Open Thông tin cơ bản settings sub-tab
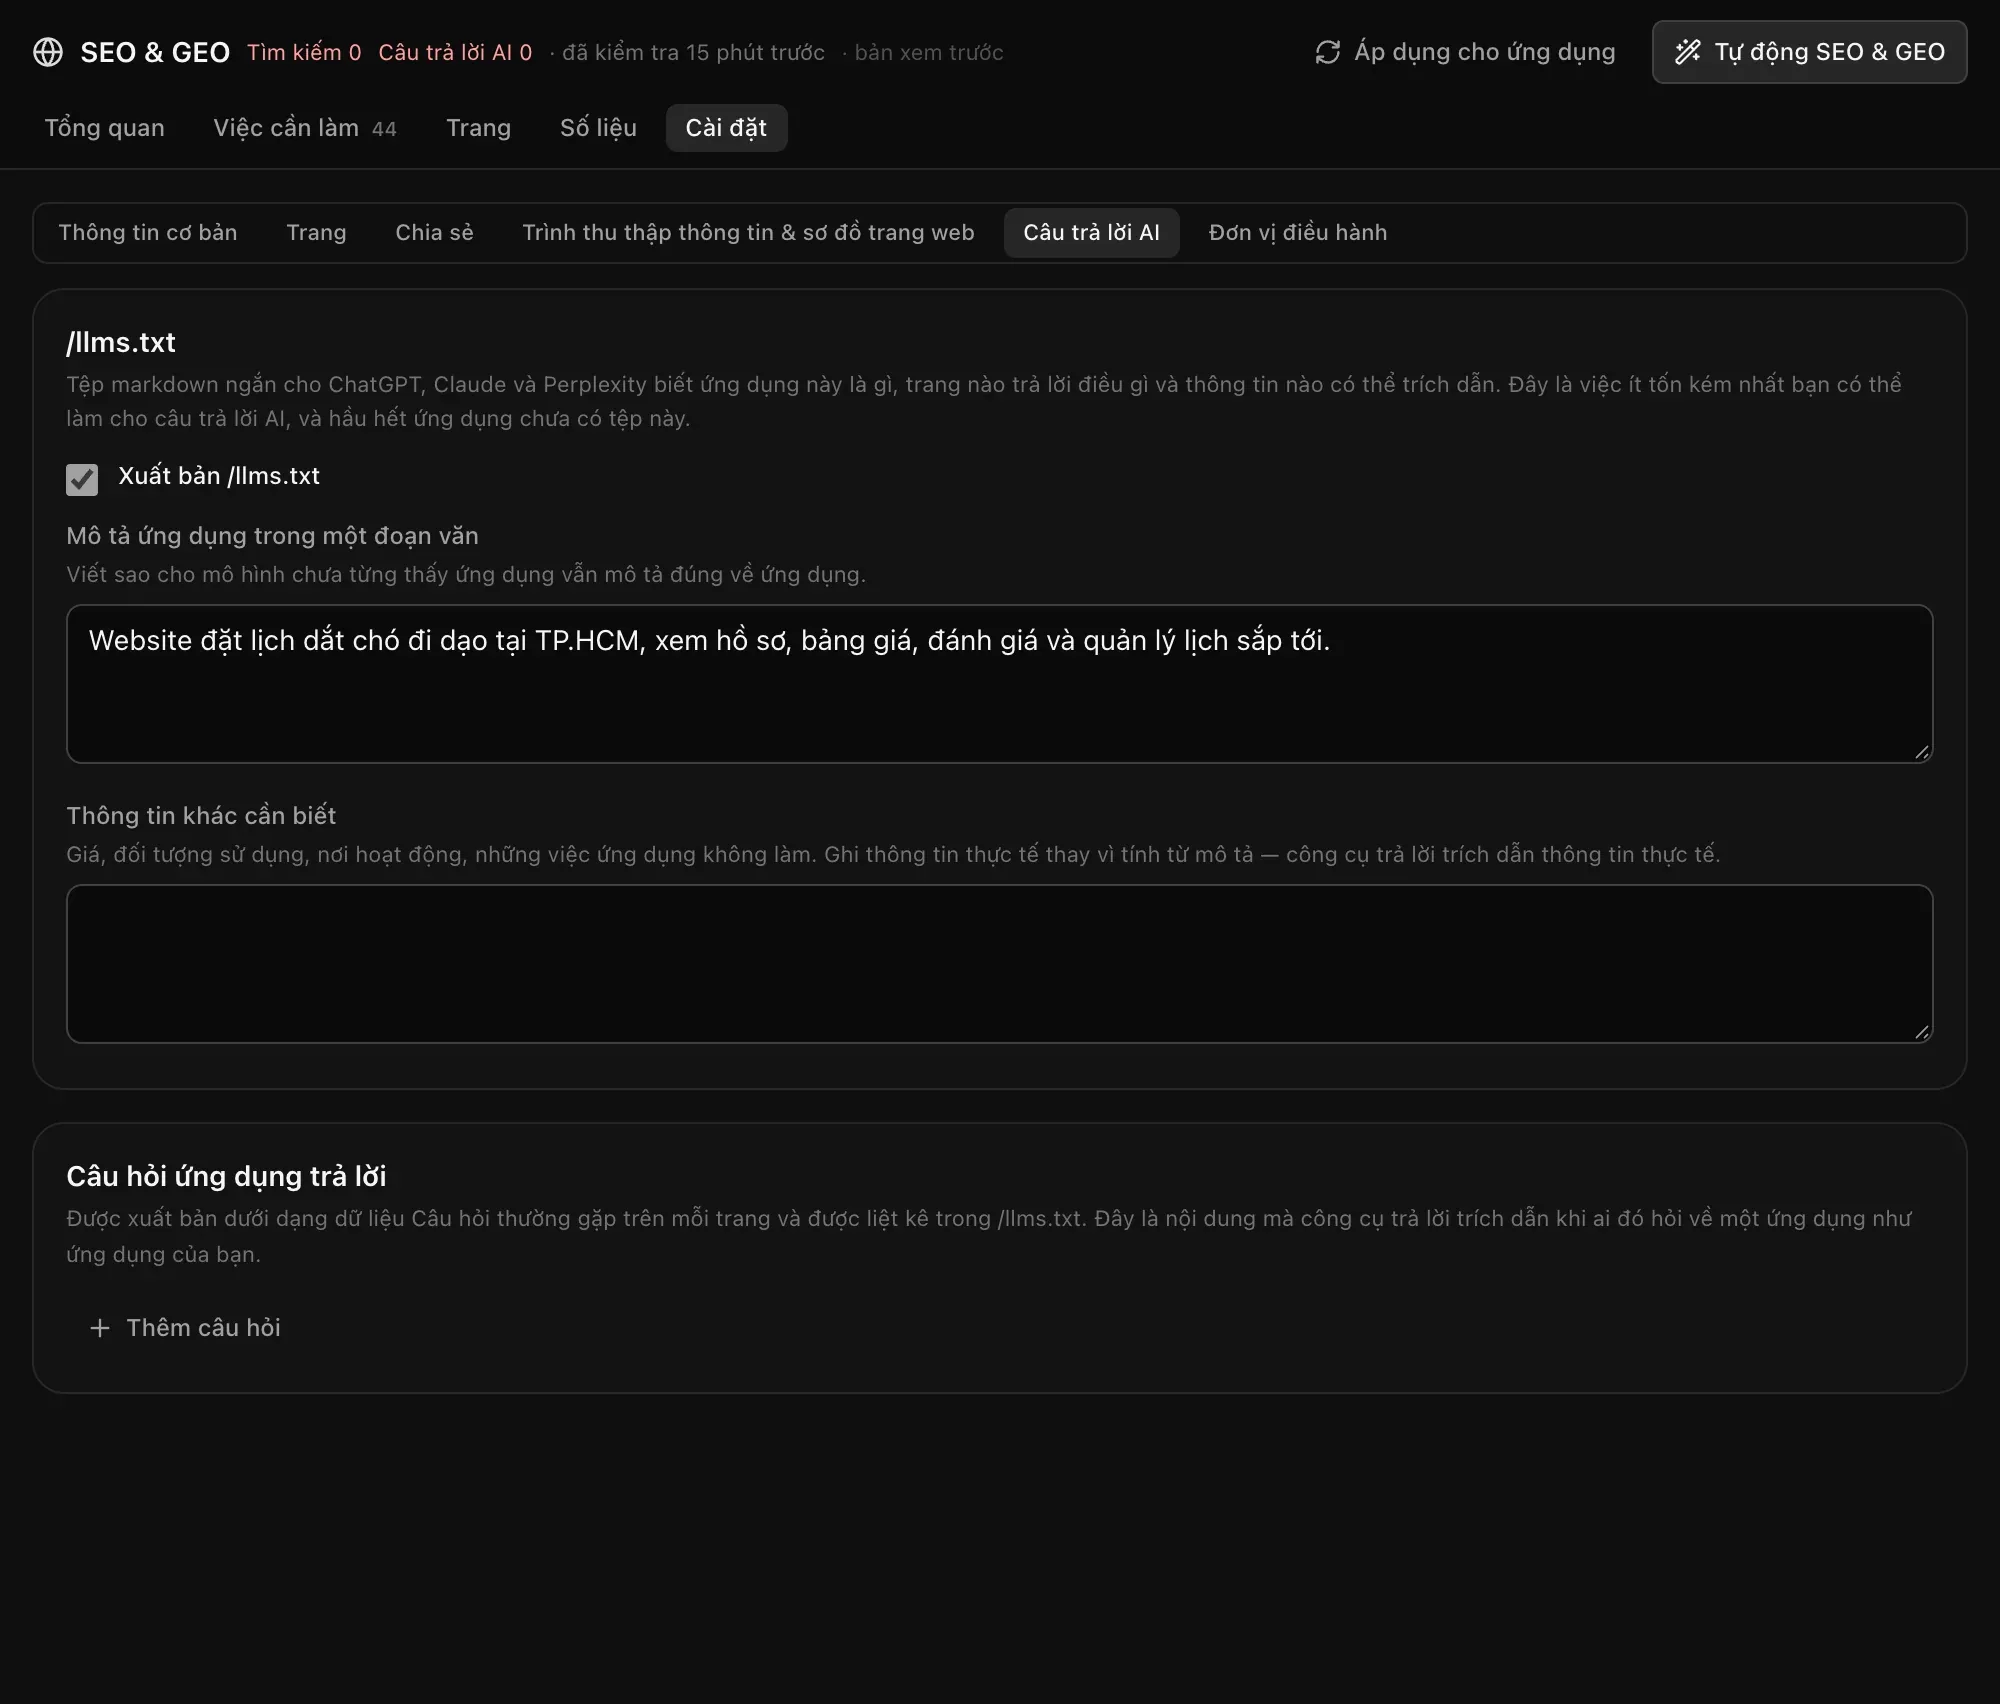 (x=148, y=233)
